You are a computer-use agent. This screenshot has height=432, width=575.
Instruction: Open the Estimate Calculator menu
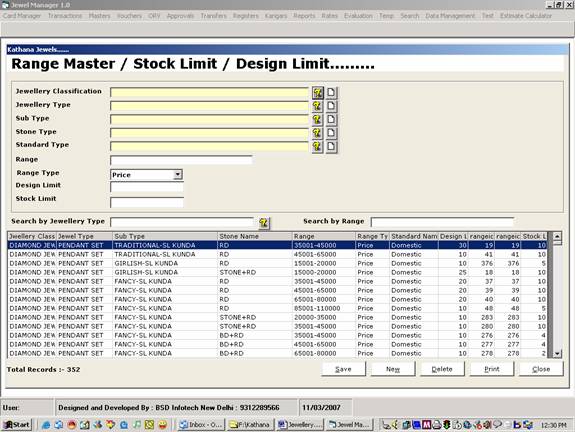coord(526,16)
